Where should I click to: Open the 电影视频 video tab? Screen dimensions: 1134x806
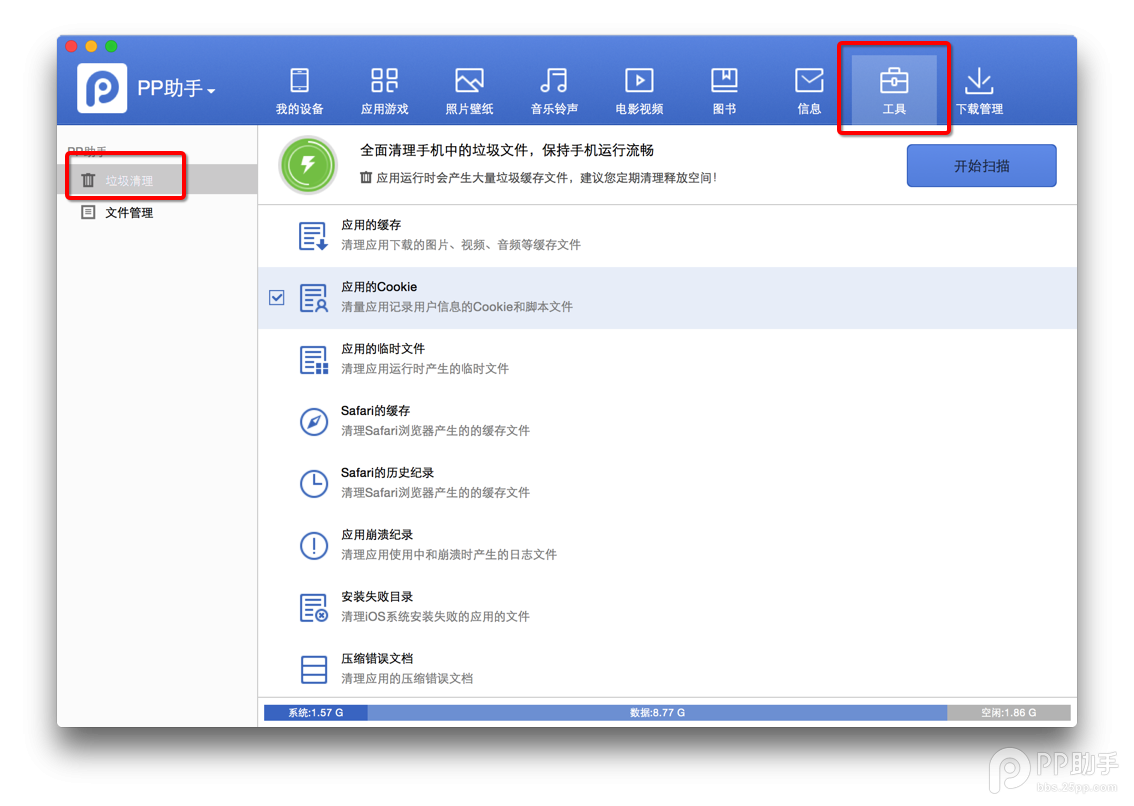pos(639,90)
